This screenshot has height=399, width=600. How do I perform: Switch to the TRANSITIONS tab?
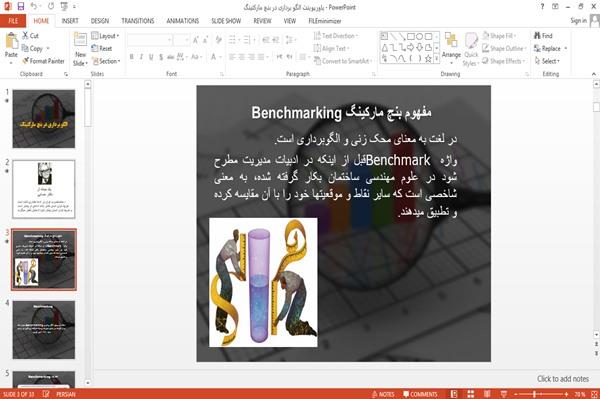click(138, 21)
